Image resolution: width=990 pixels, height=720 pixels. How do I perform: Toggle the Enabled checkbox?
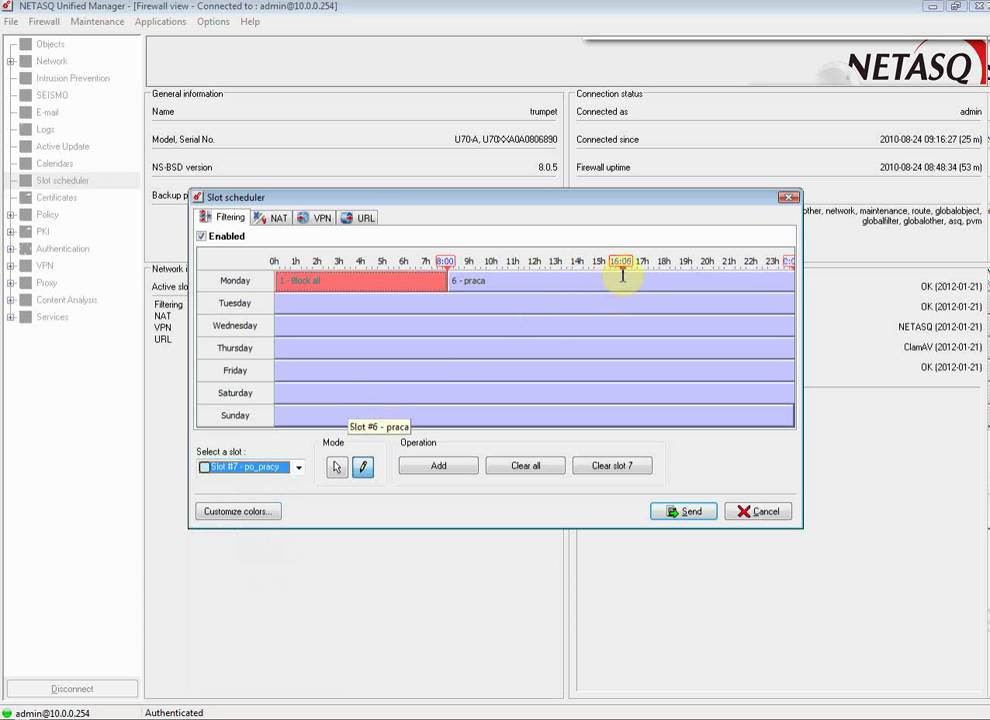click(201, 236)
